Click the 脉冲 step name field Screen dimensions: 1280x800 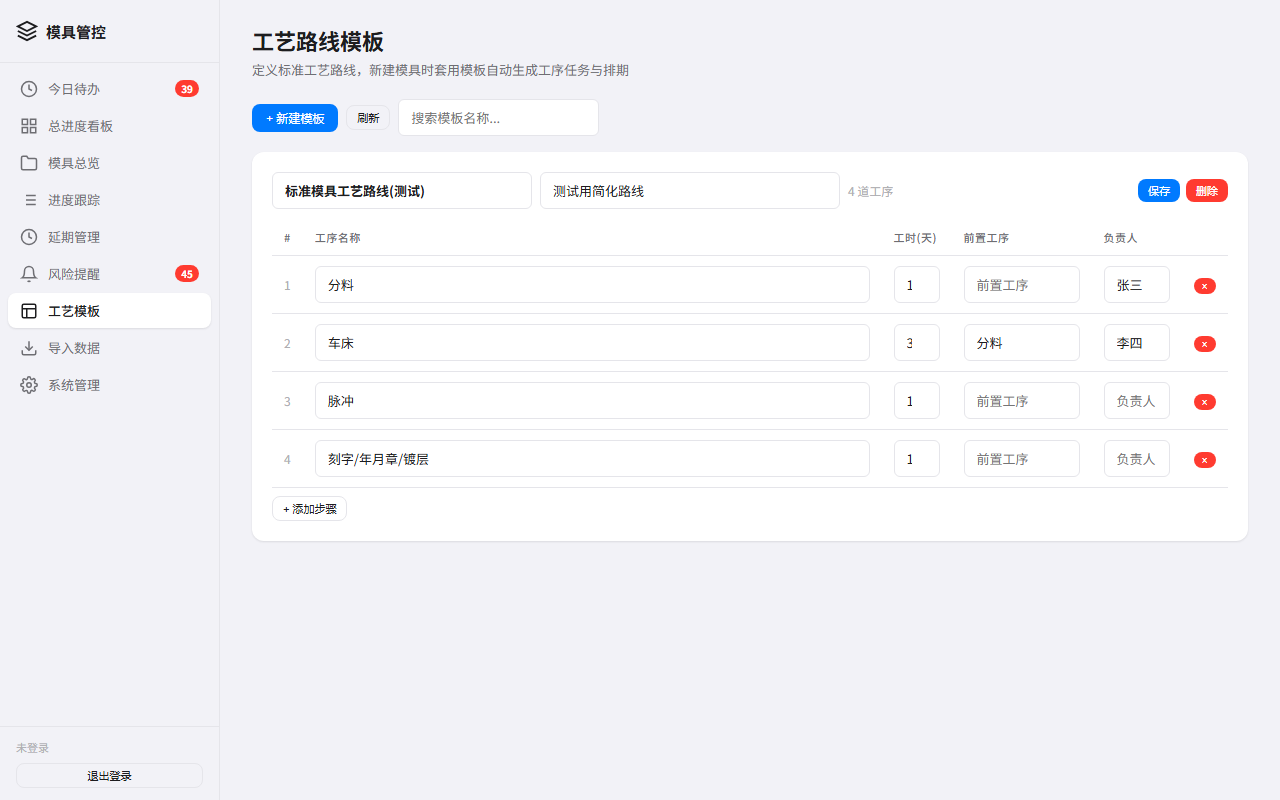(592, 401)
